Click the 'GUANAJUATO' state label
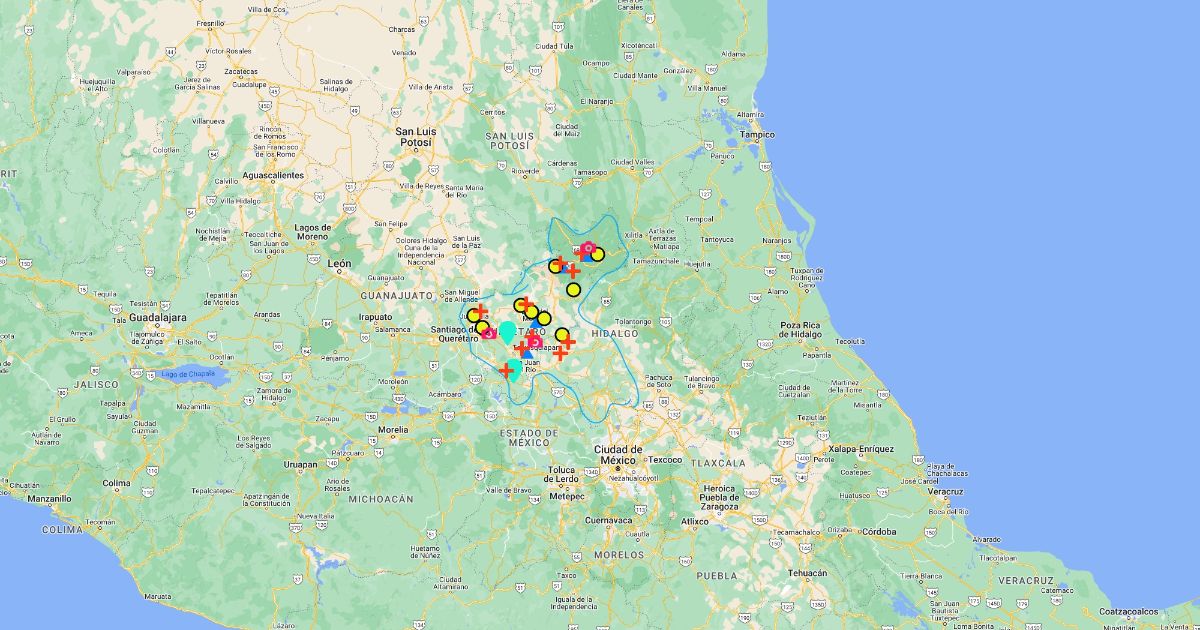Image resolution: width=1200 pixels, height=630 pixels. (x=398, y=296)
